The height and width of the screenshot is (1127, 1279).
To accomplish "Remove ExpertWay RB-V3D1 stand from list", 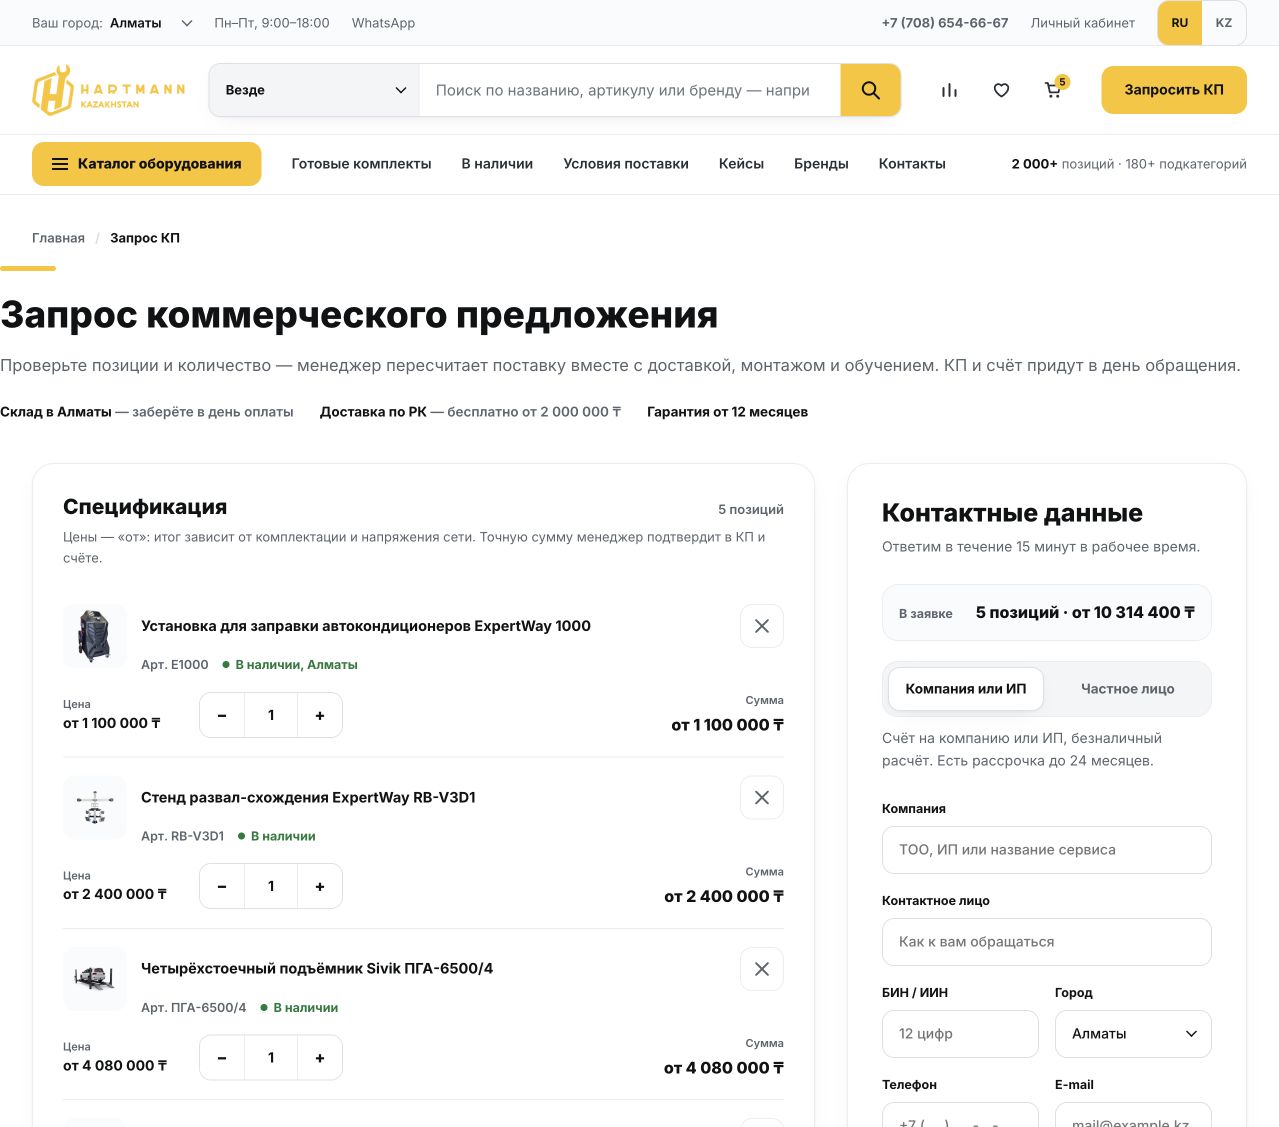I will [x=762, y=797].
